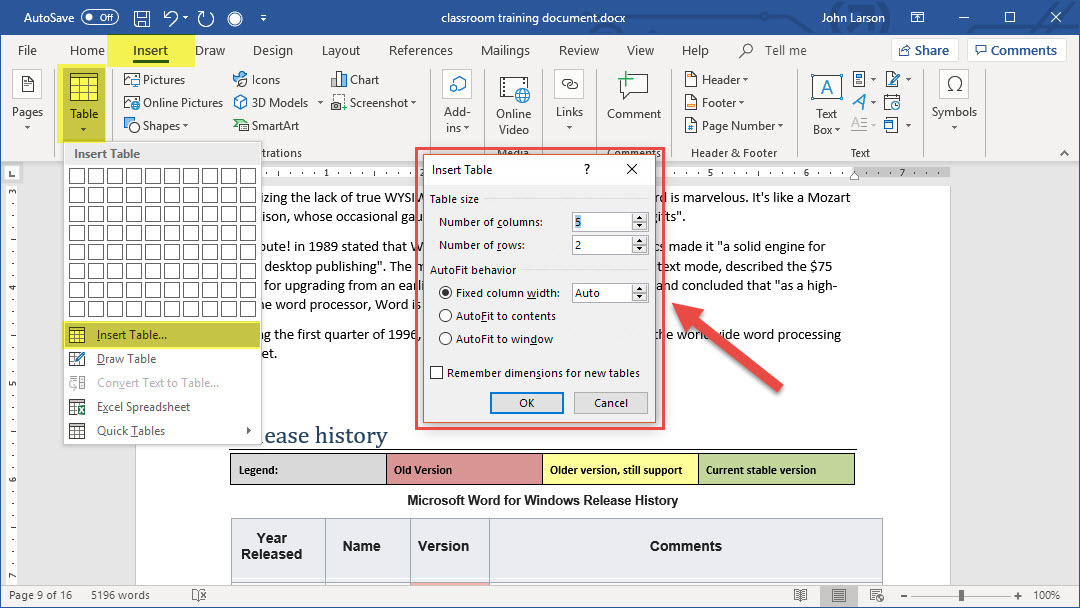Click the Save icon in title bar
The width and height of the screenshot is (1080, 608).
tap(142, 18)
